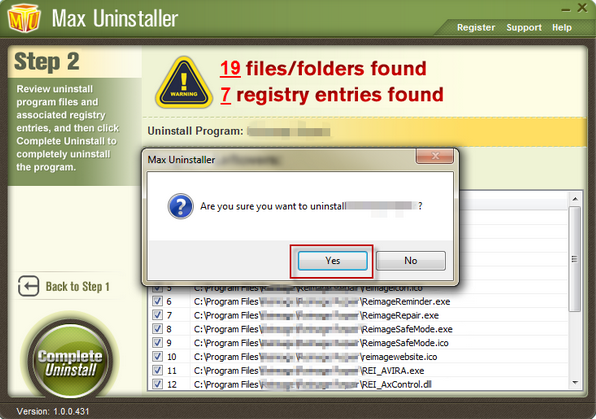Click the yellow warning triangle icon
The height and width of the screenshot is (419, 596).
pyautogui.click(x=184, y=83)
